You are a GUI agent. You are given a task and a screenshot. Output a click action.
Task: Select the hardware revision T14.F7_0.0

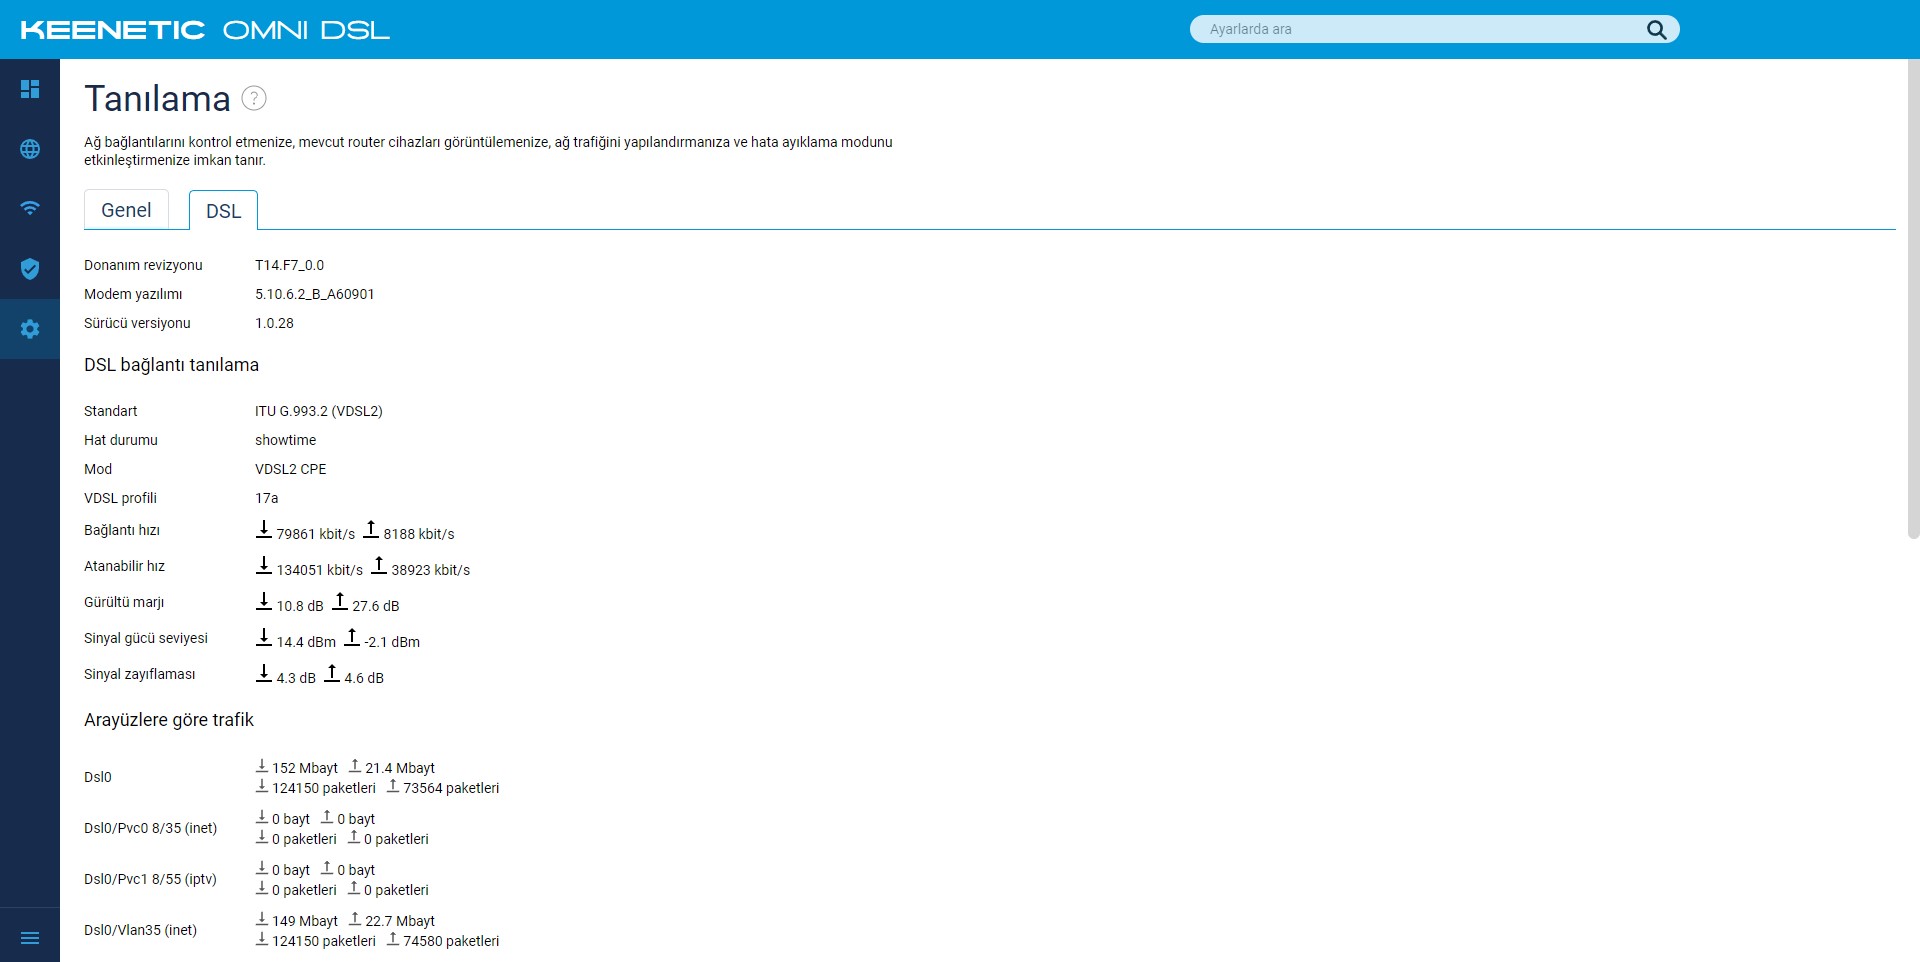(289, 265)
